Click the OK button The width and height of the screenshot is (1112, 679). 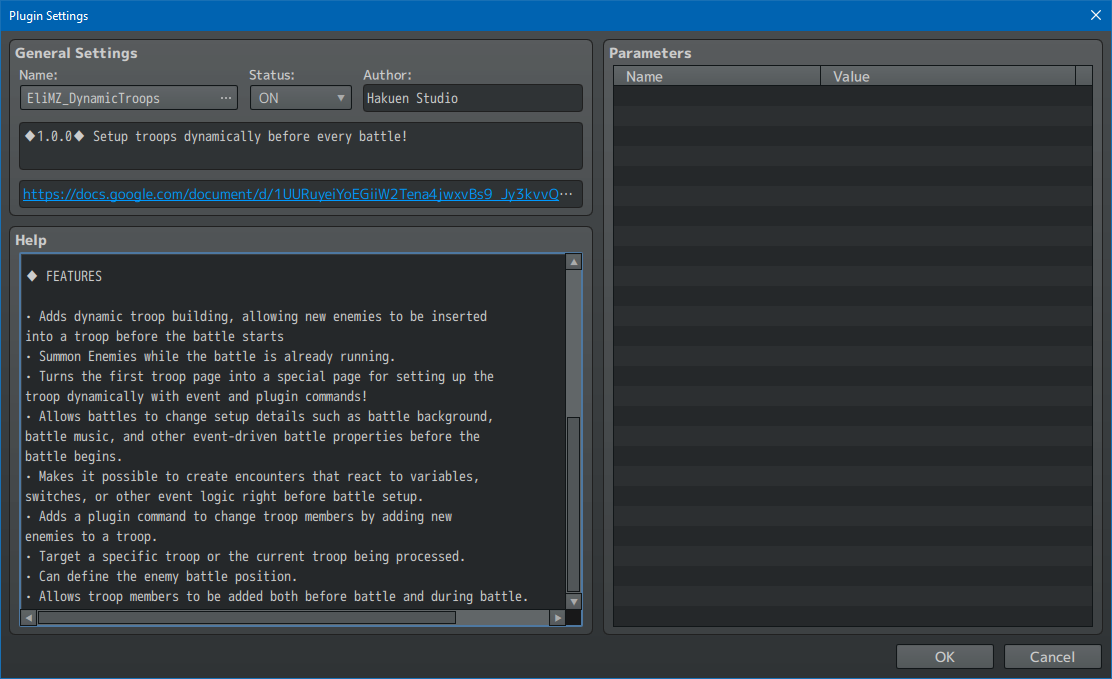tap(944, 657)
